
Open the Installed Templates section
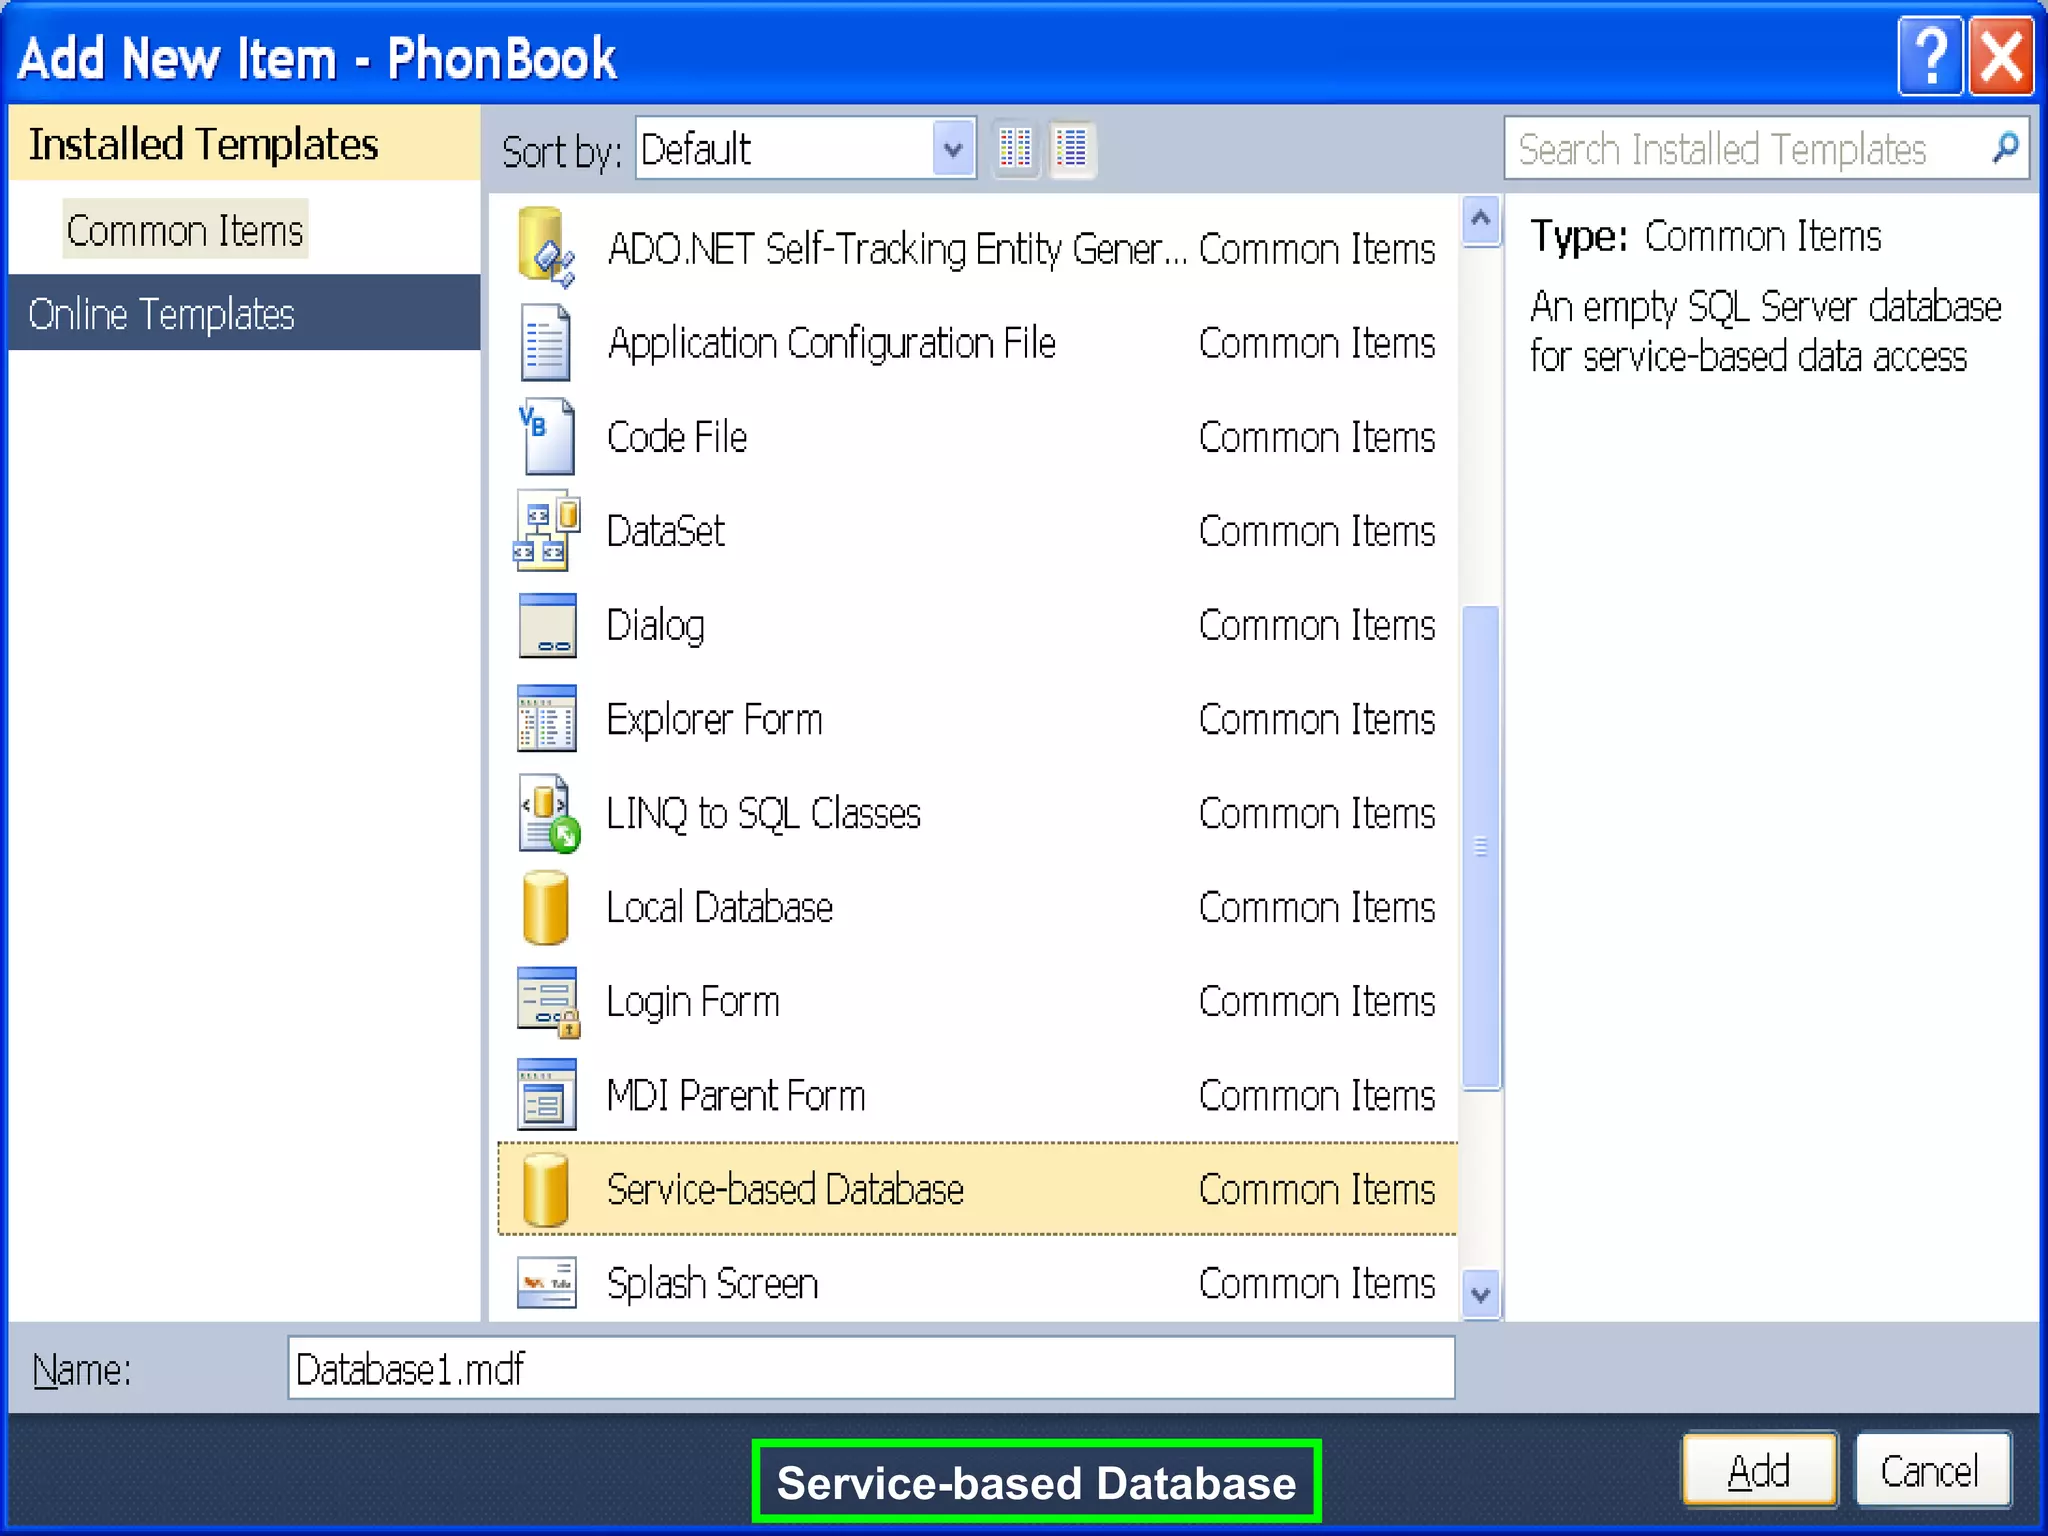pos(203,144)
